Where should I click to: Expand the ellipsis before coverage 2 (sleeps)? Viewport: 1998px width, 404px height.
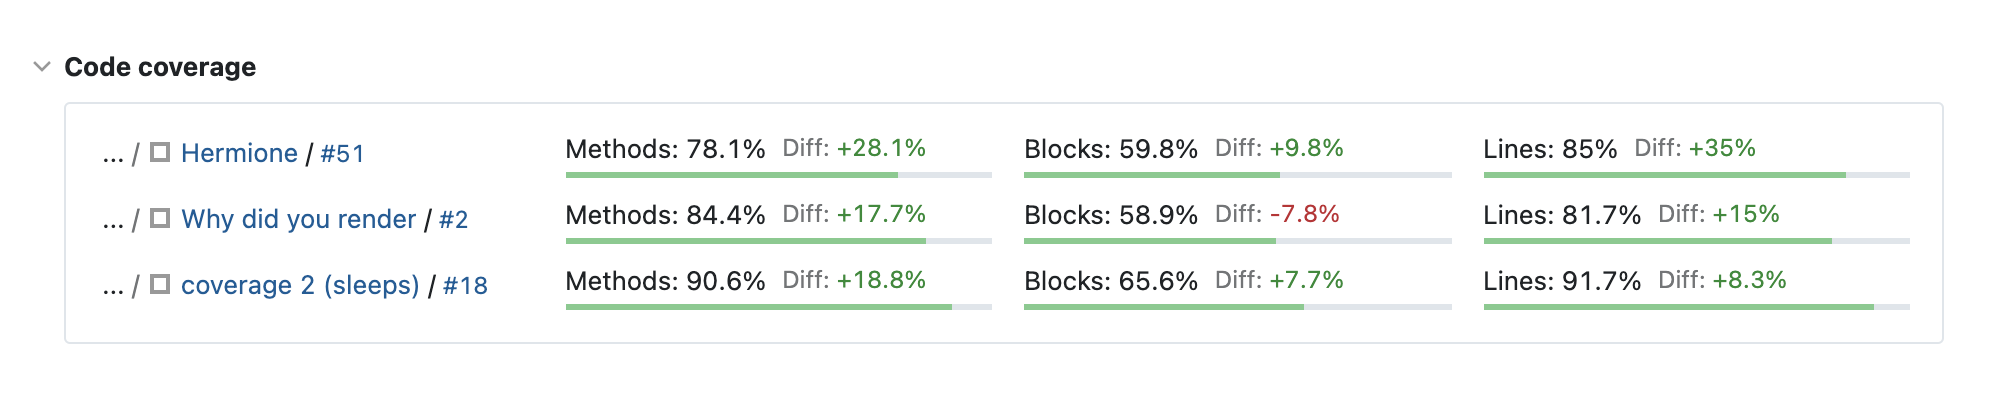tap(113, 286)
